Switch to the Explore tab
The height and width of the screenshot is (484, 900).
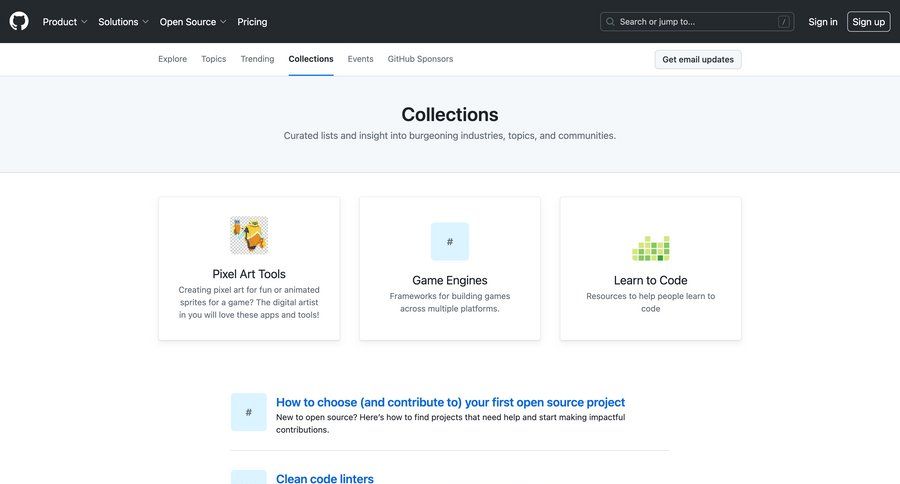pyautogui.click(x=173, y=59)
